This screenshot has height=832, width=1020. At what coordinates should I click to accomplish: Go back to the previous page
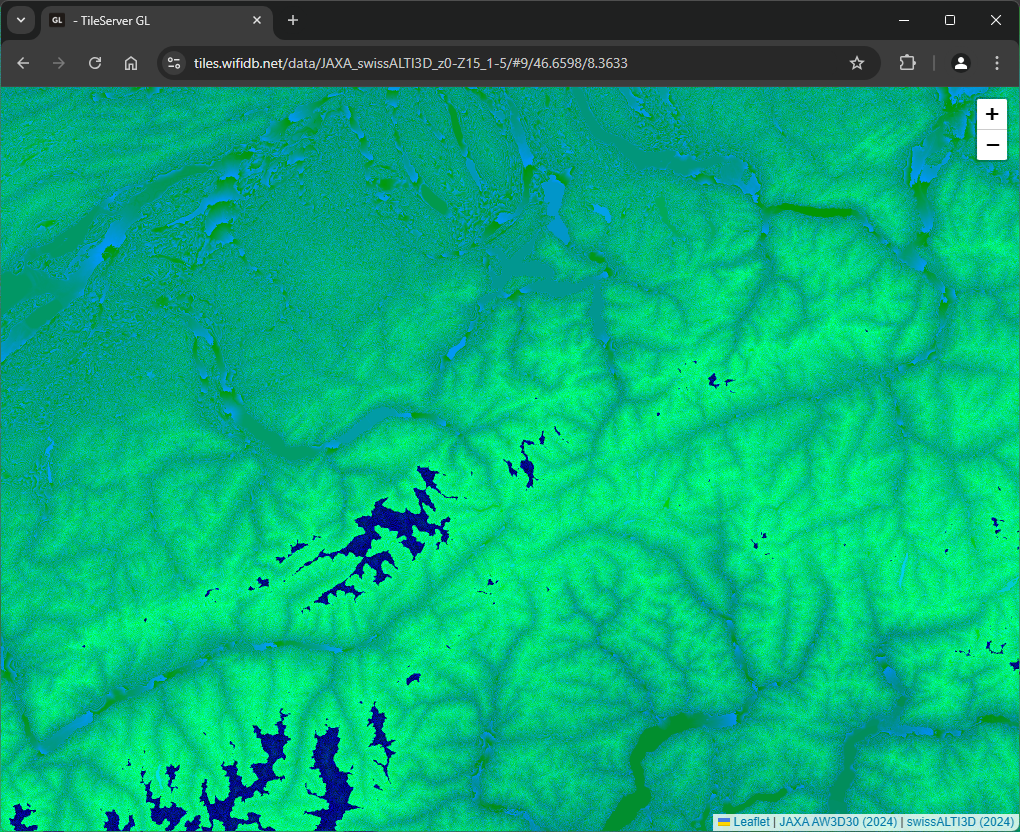coord(24,63)
